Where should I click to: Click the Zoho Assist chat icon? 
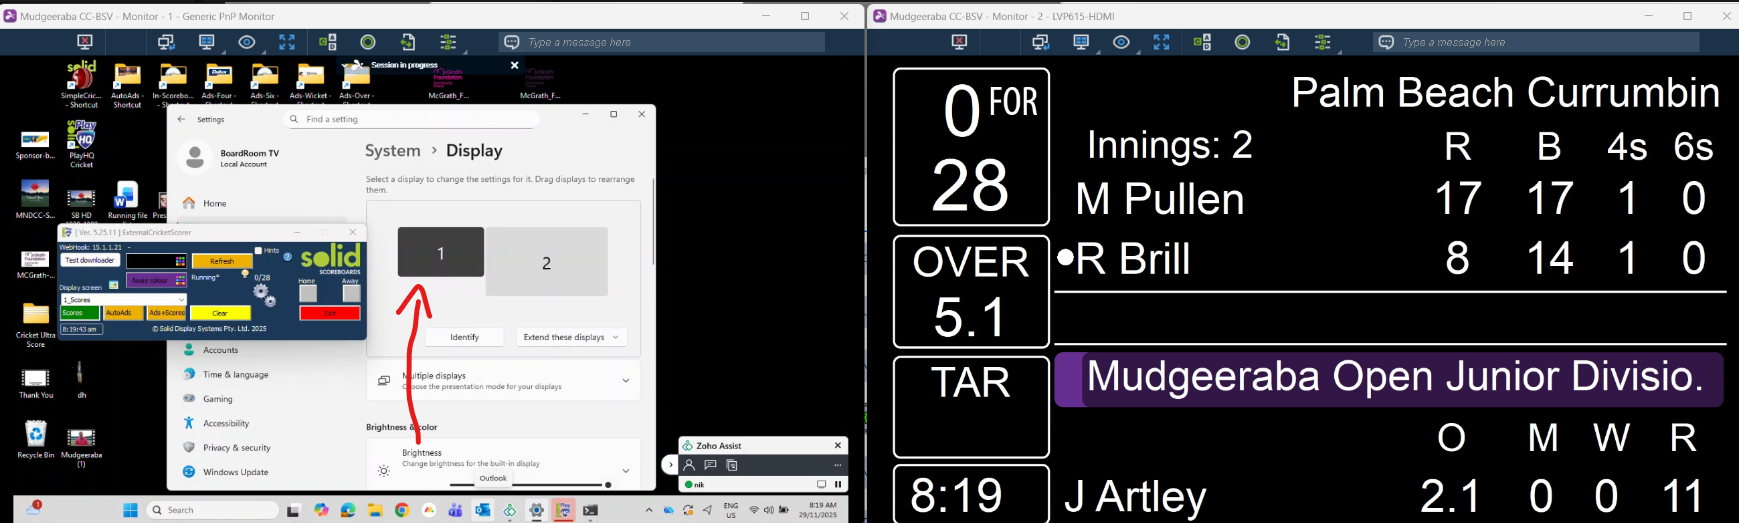pyautogui.click(x=710, y=465)
